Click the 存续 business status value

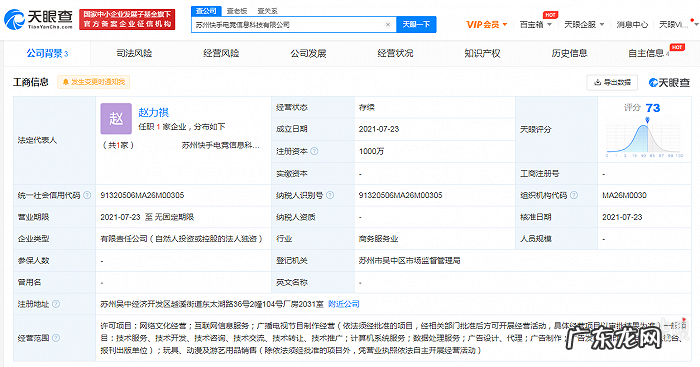point(367,108)
